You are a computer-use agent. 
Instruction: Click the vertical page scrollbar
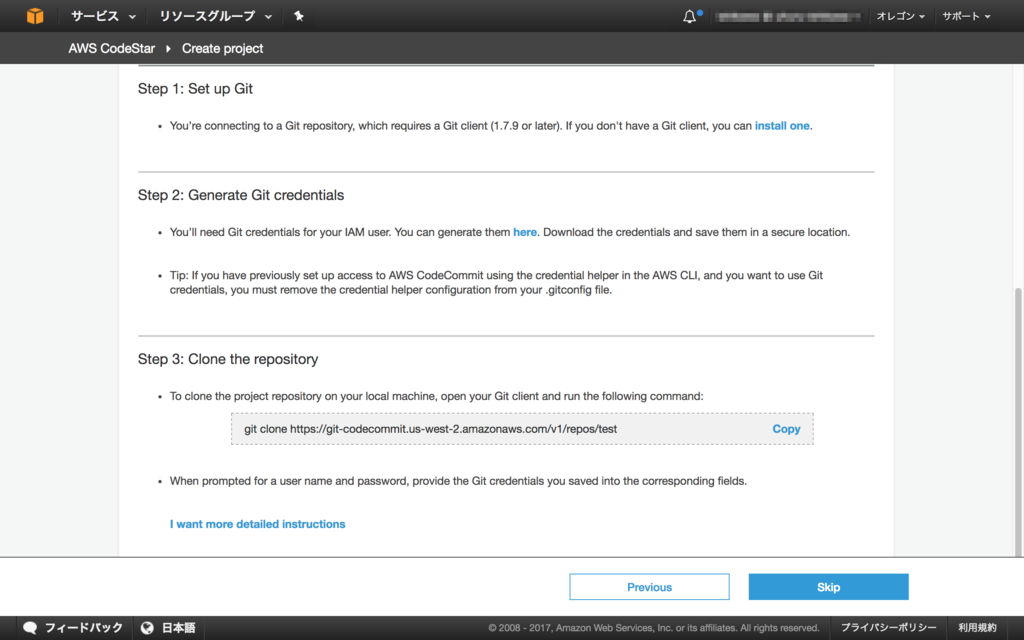[1018, 421]
